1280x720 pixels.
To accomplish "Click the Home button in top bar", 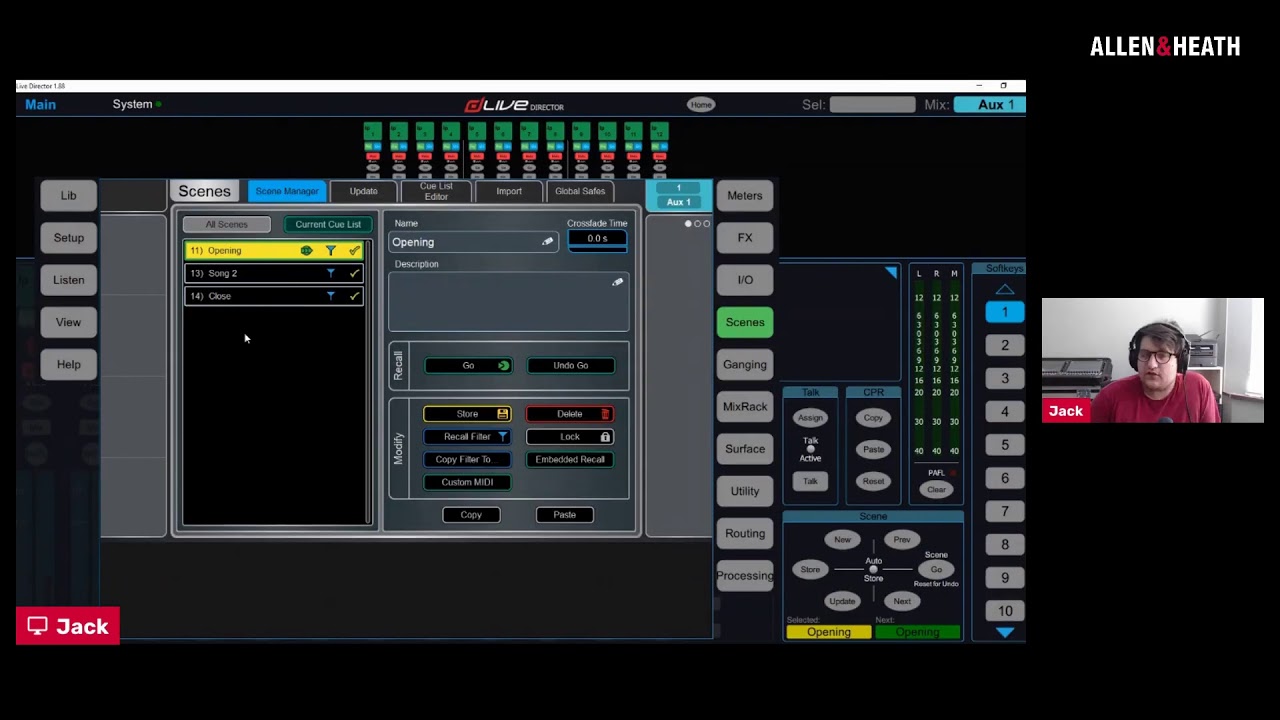I will pyautogui.click(x=701, y=104).
